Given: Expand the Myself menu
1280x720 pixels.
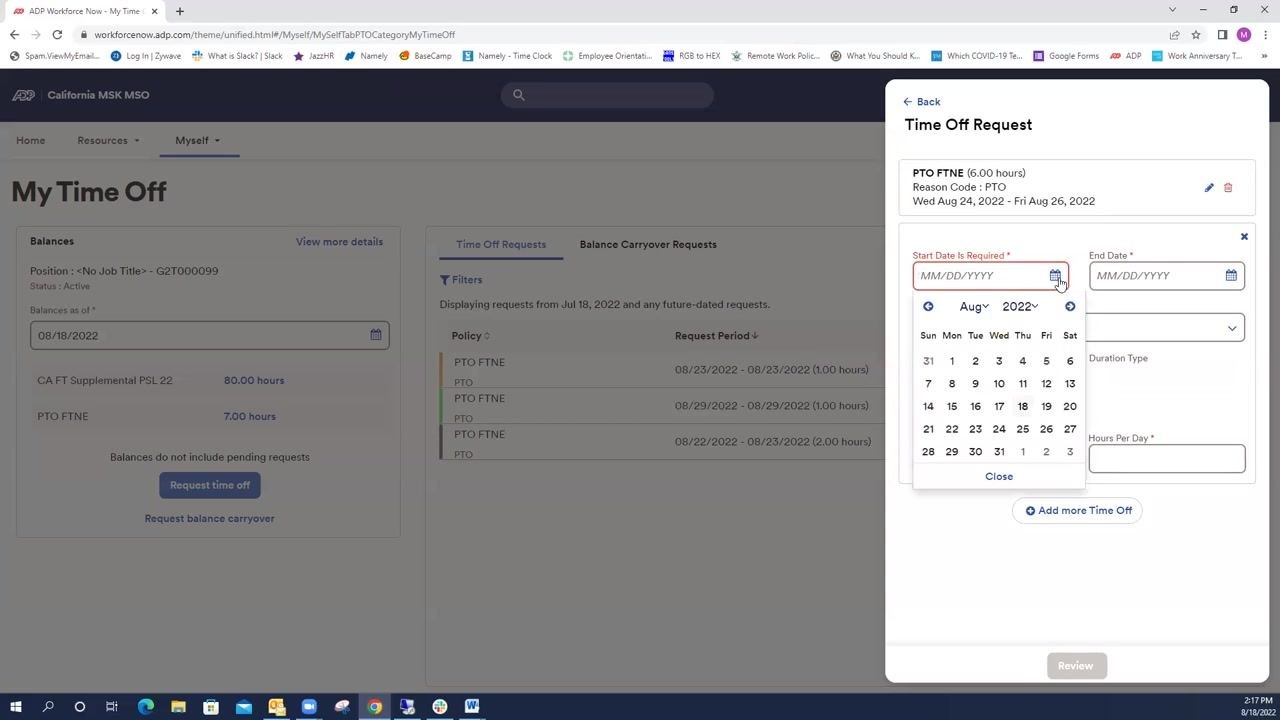Looking at the screenshot, I should [x=198, y=141].
